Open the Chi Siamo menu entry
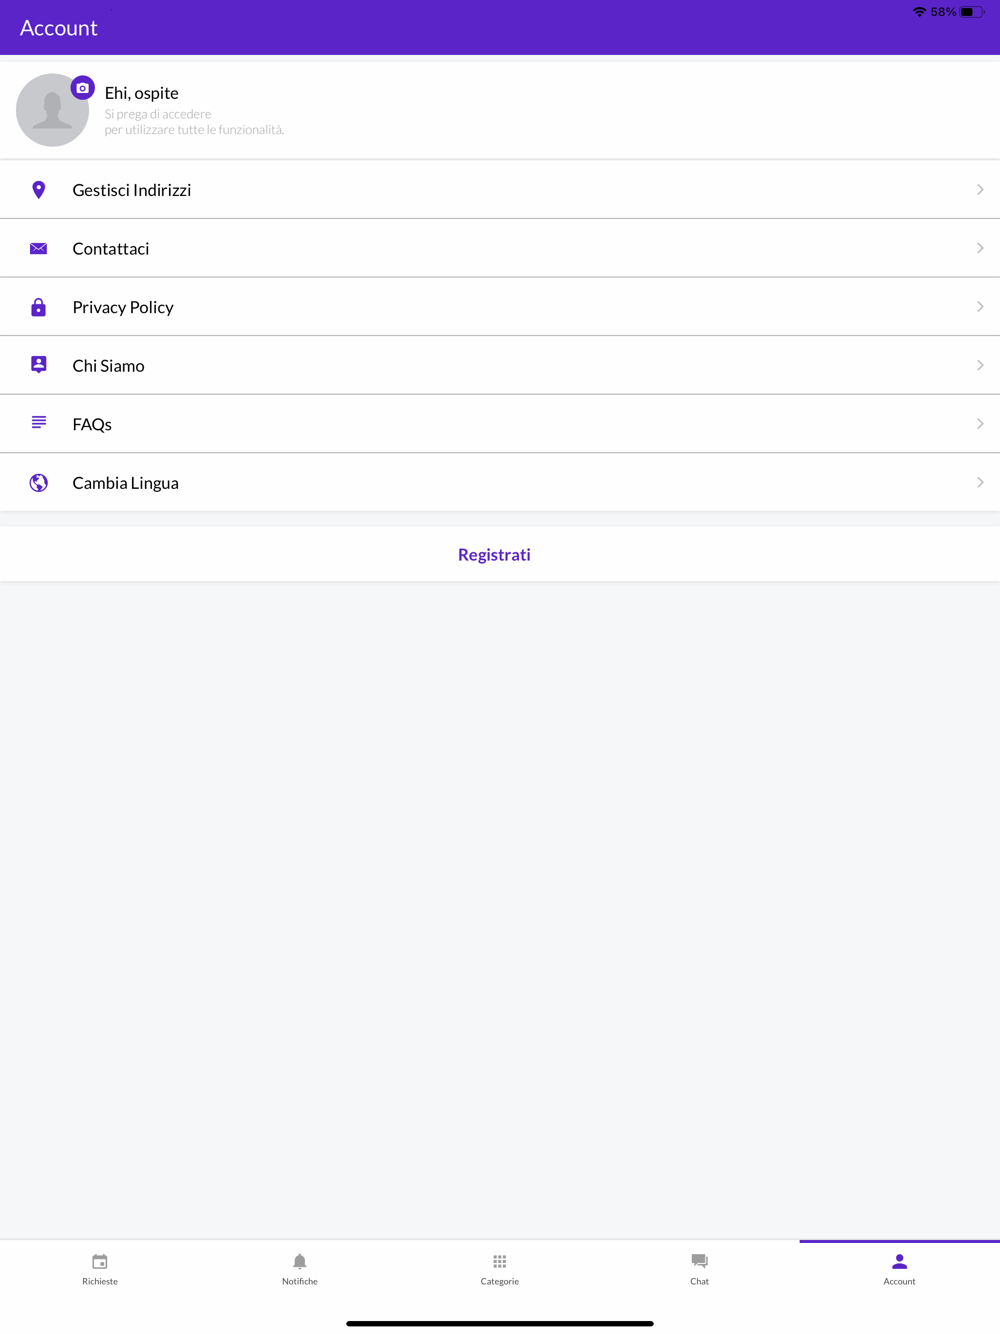This screenshot has width=1000, height=1334. point(109,366)
